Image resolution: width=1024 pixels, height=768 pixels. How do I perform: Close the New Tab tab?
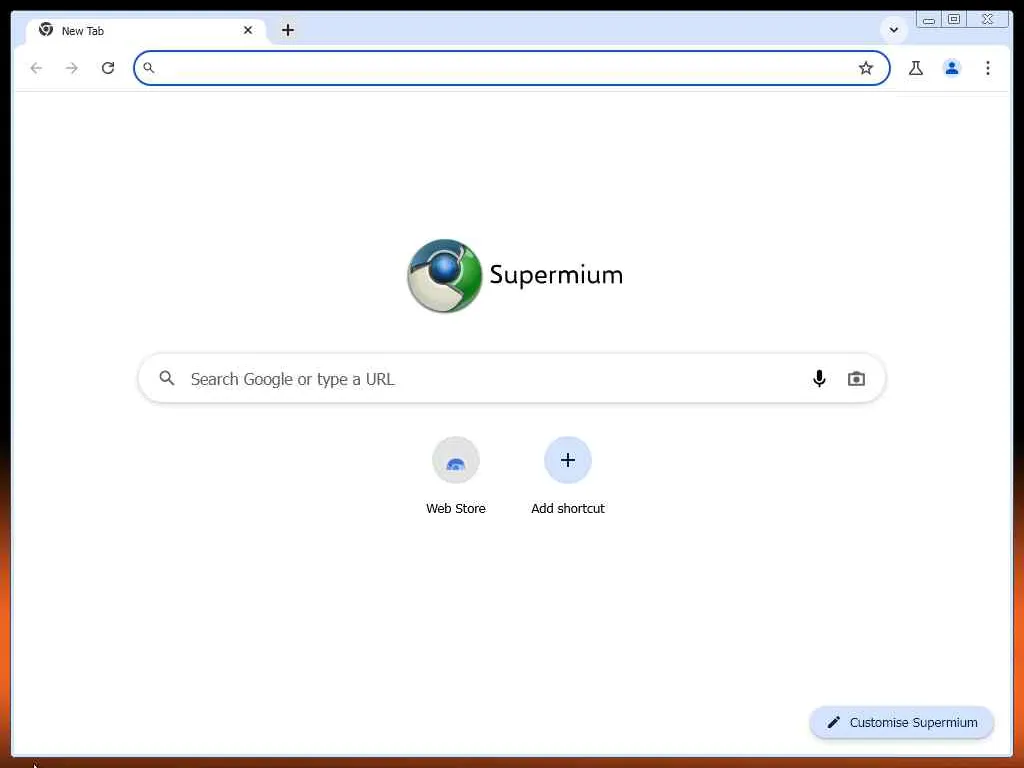tap(248, 30)
